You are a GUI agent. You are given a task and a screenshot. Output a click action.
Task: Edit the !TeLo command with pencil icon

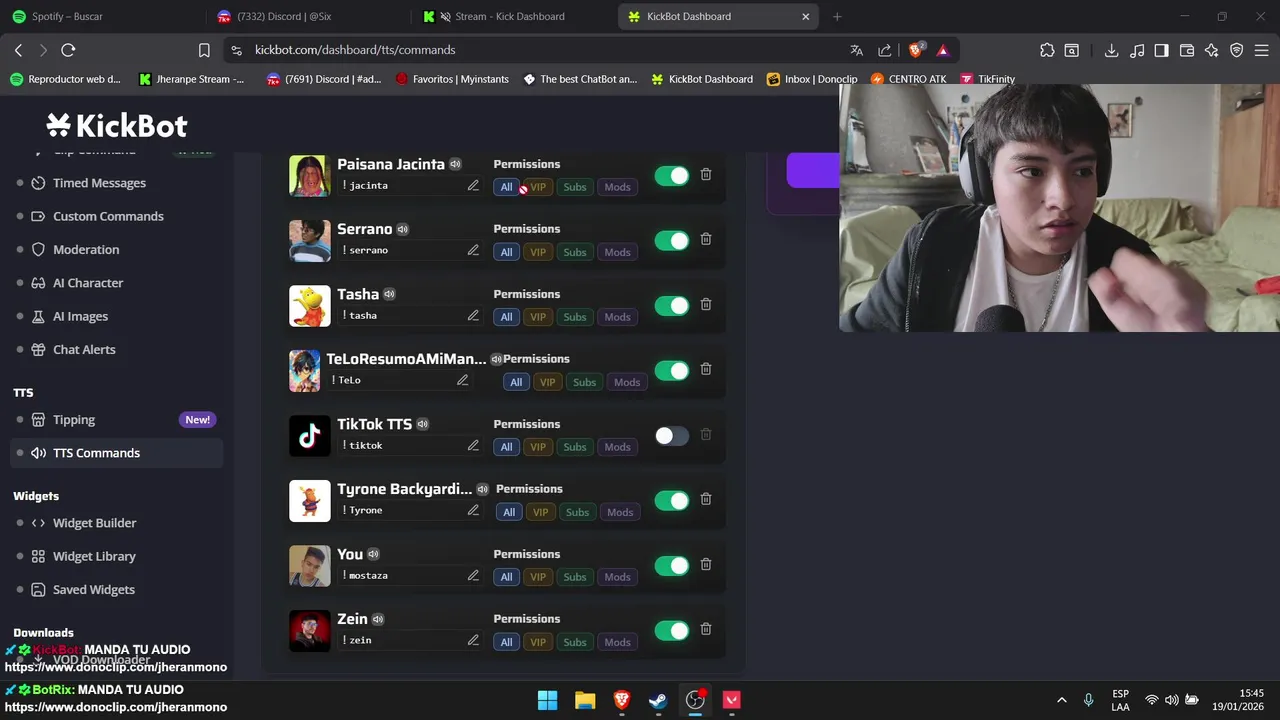(x=462, y=380)
